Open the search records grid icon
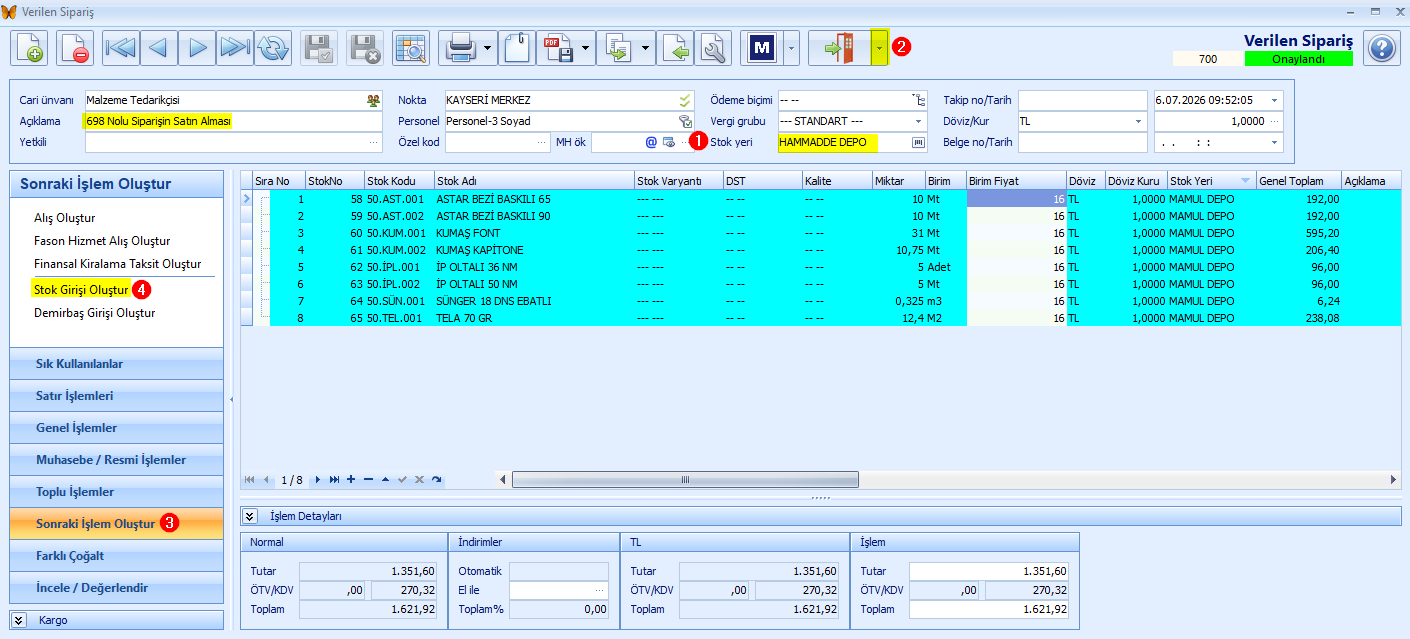The image size is (1410, 639). (411, 47)
